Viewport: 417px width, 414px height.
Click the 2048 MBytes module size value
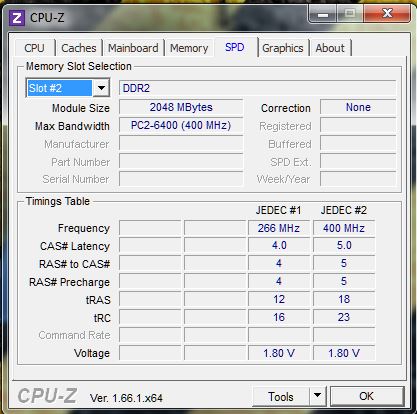click(x=181, y=107)
